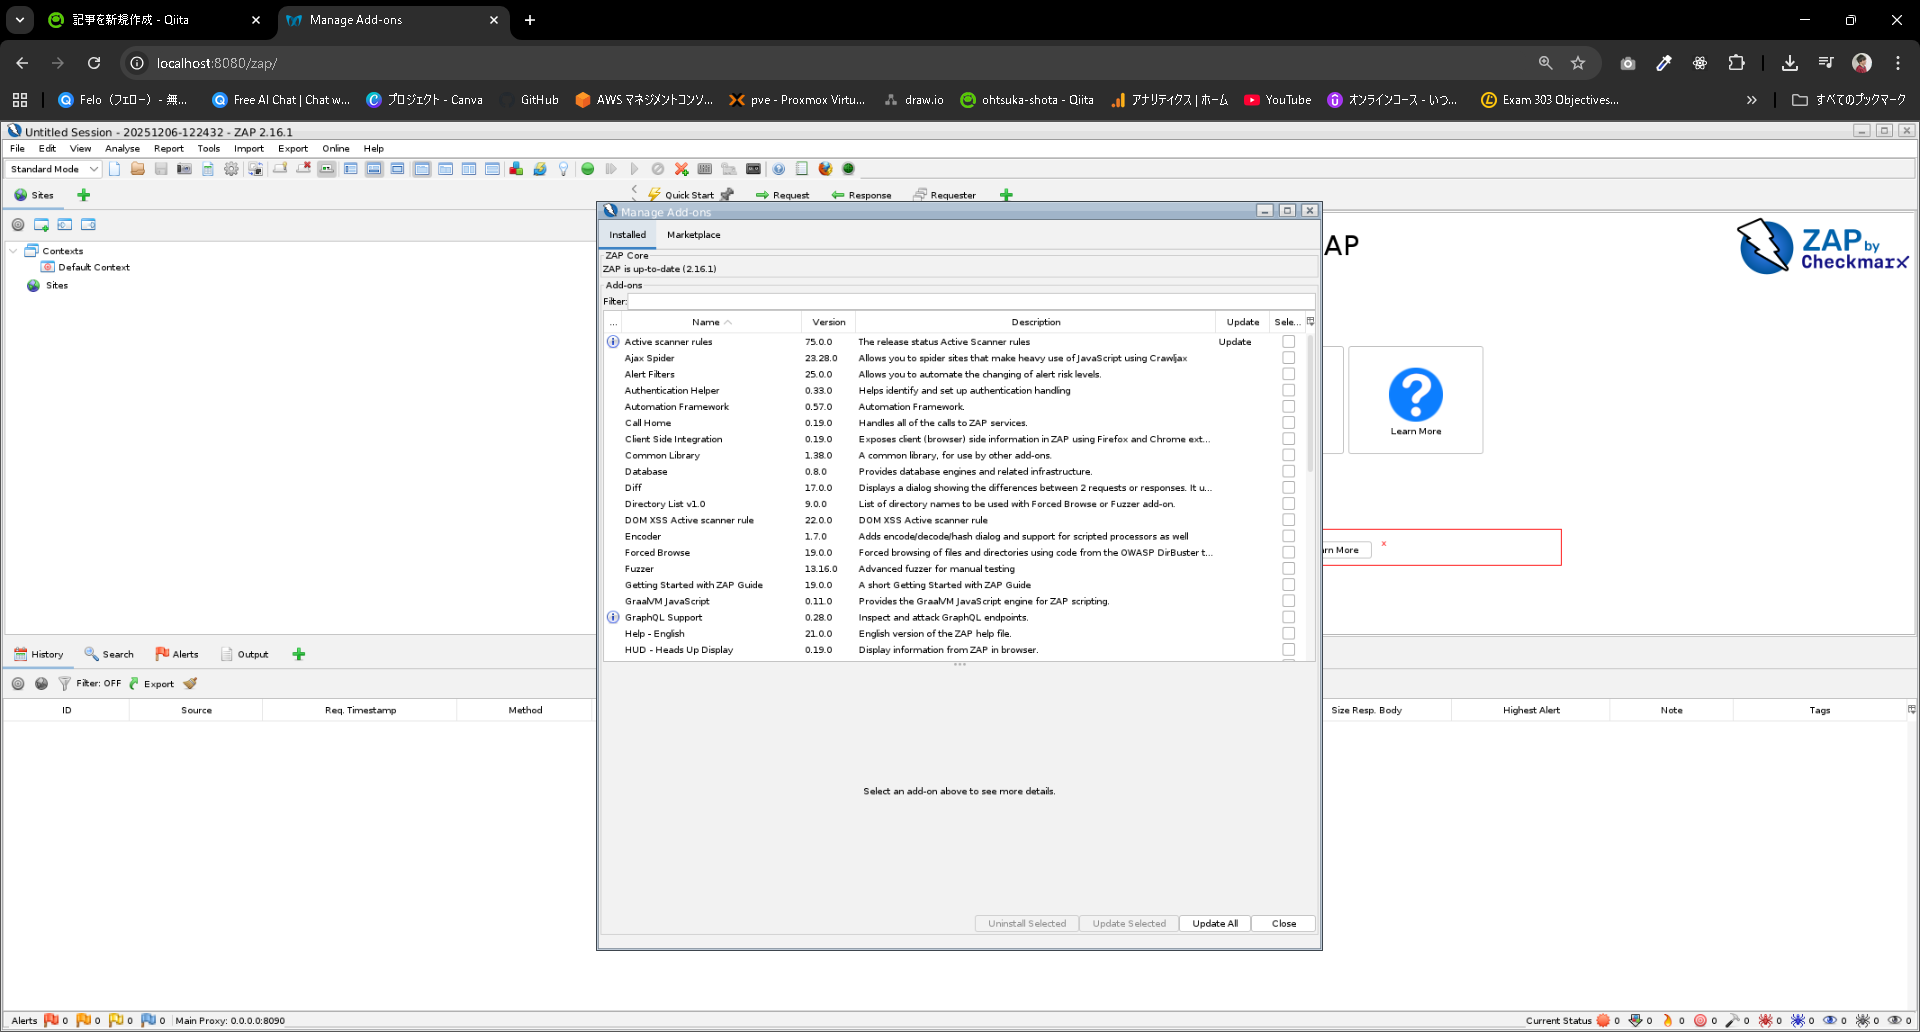Click the New Session toolbar icon
The width and height of the screenshot is (1920, 1032).
(115, 169)
